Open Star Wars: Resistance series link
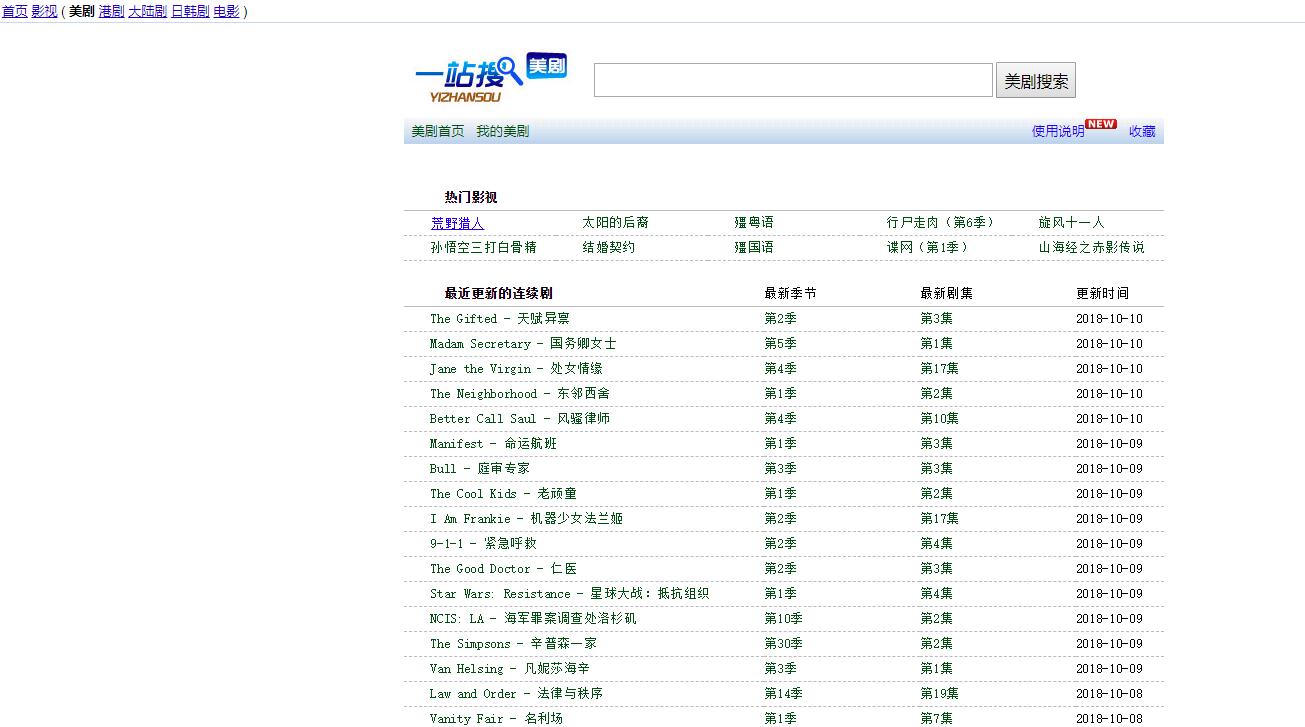The image size is (1305, 727). point(570,594)
